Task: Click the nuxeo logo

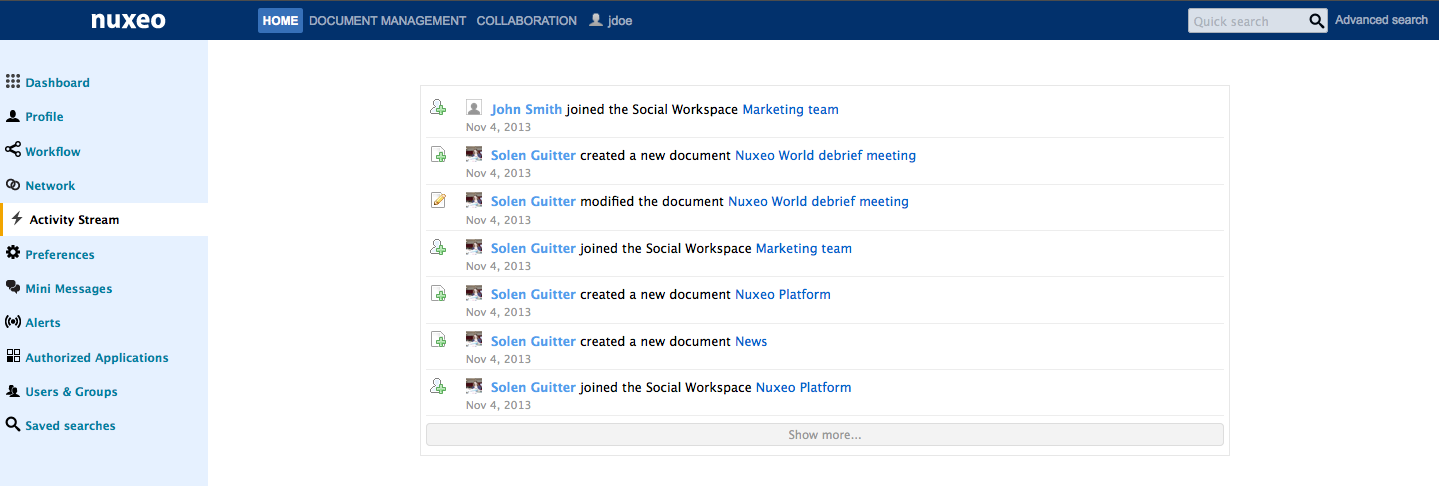Action: point(128,21)
